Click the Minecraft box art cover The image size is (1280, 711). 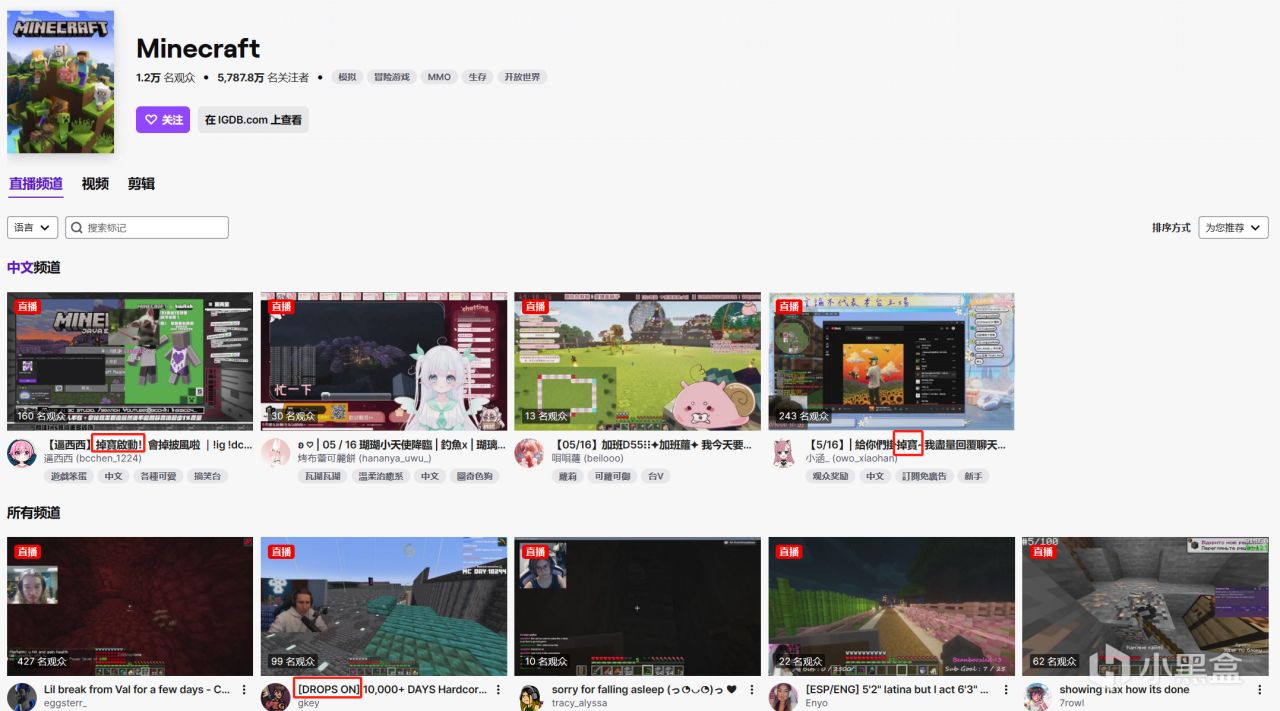60,82
